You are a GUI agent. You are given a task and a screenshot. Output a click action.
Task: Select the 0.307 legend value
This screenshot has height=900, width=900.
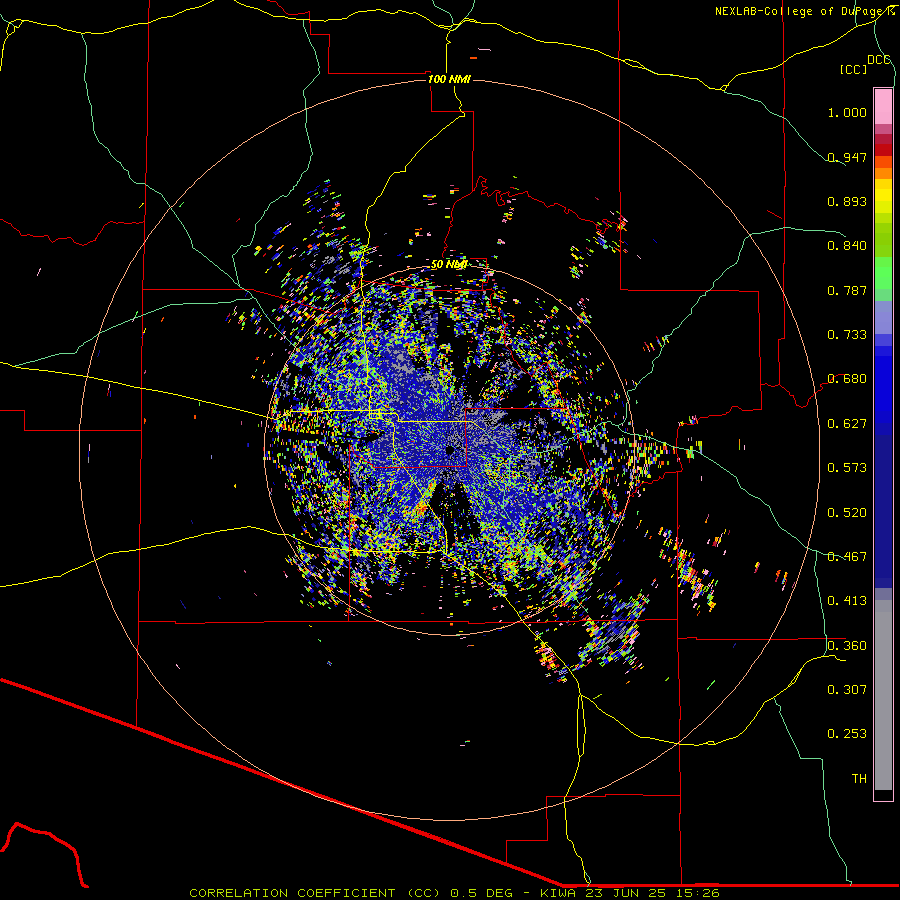847,689
